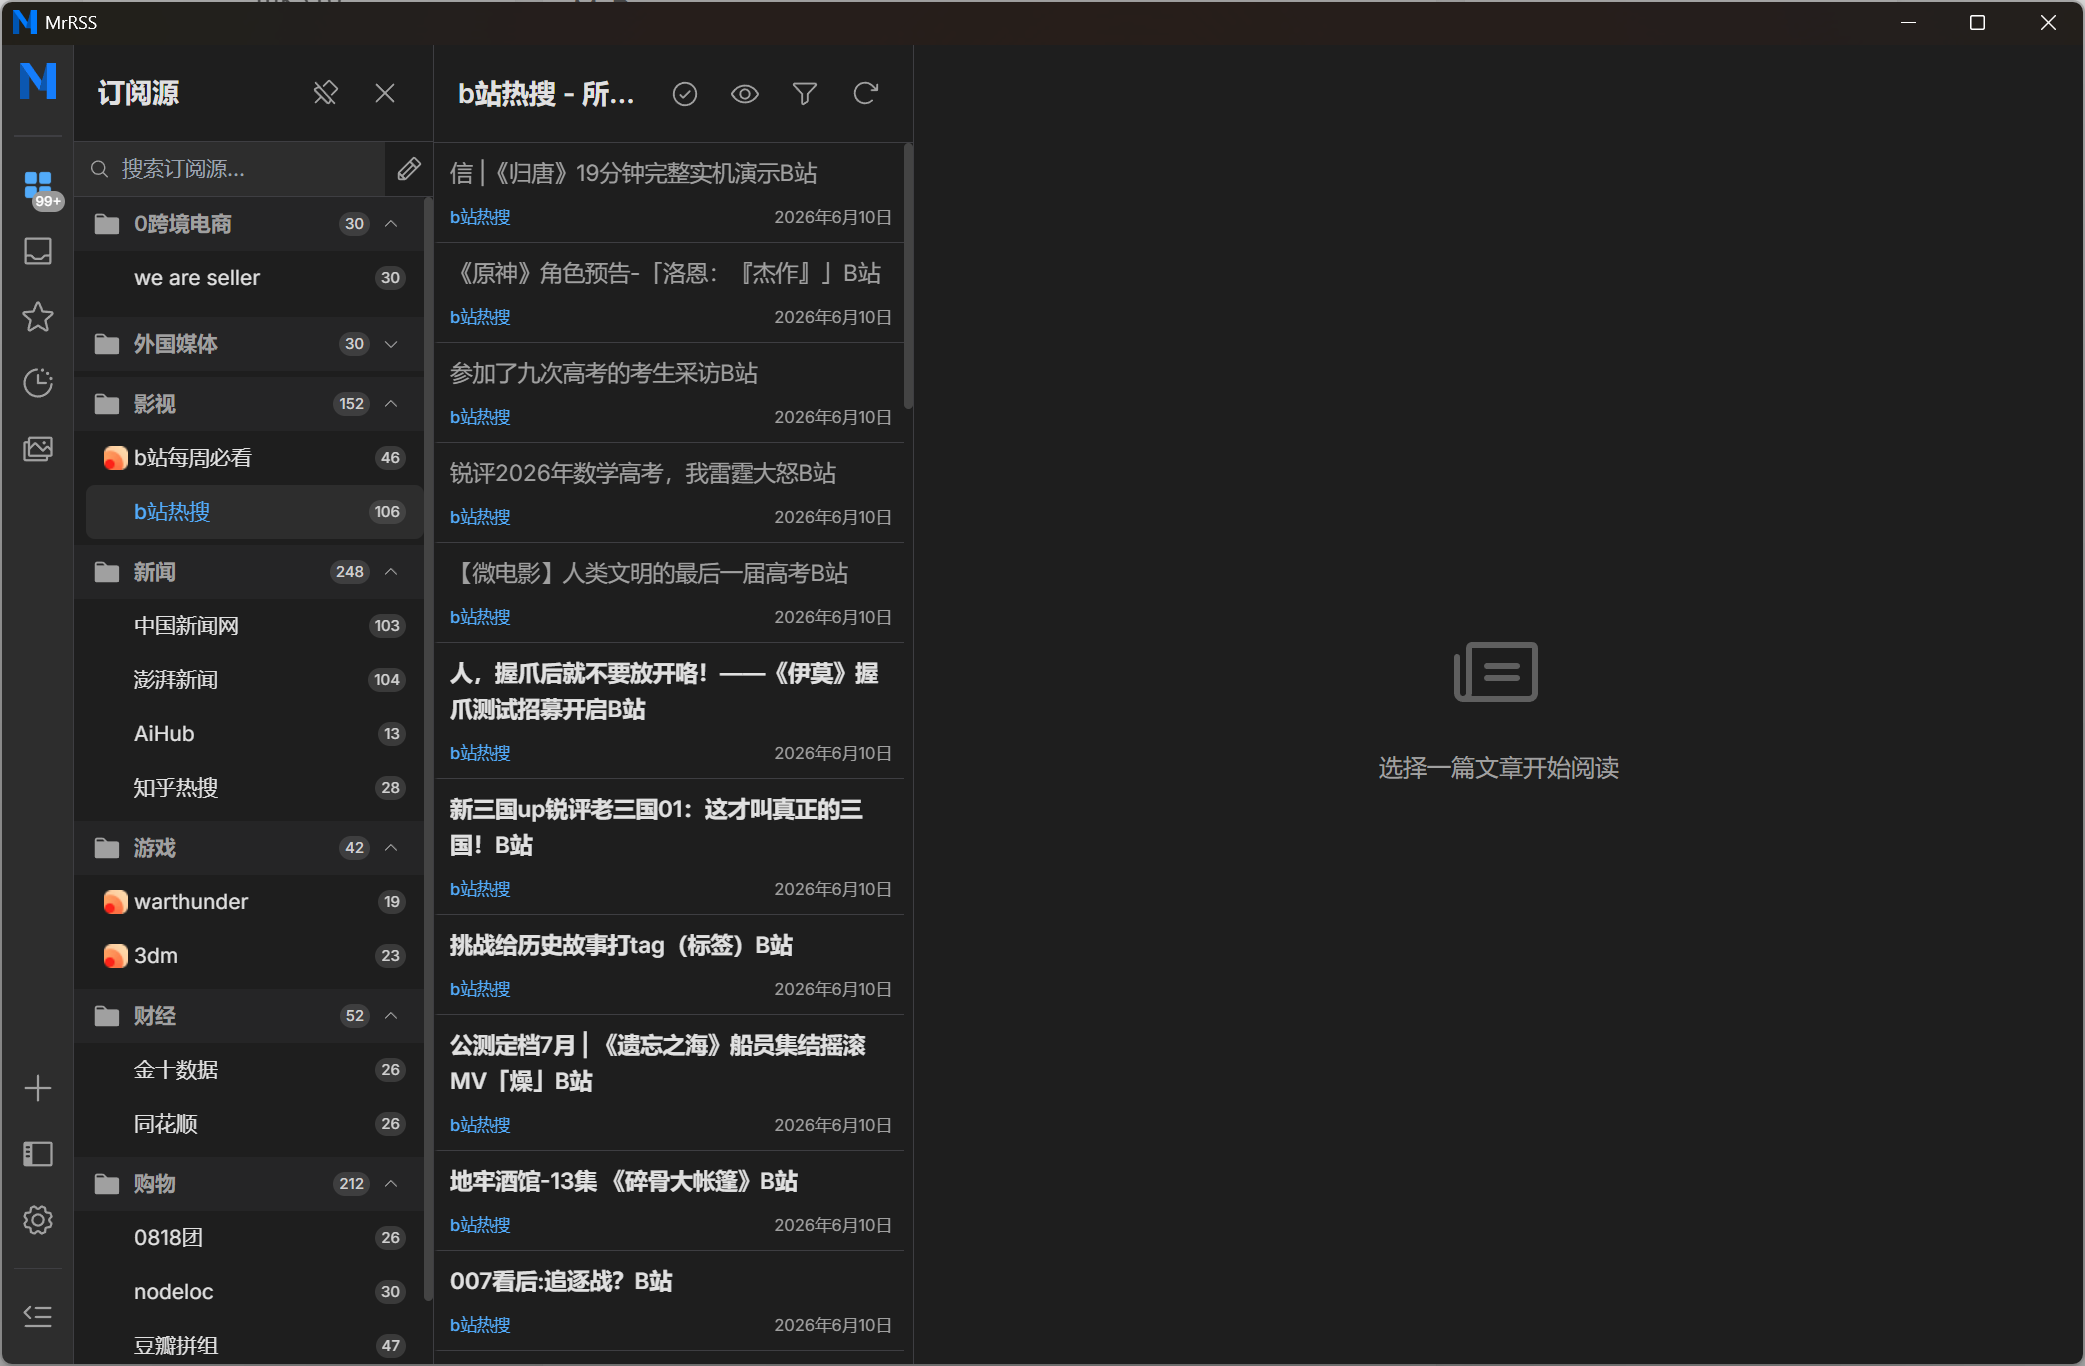Click the MrRSS title bar app icon
The image size is (2085, 1366).
(25, 22)
